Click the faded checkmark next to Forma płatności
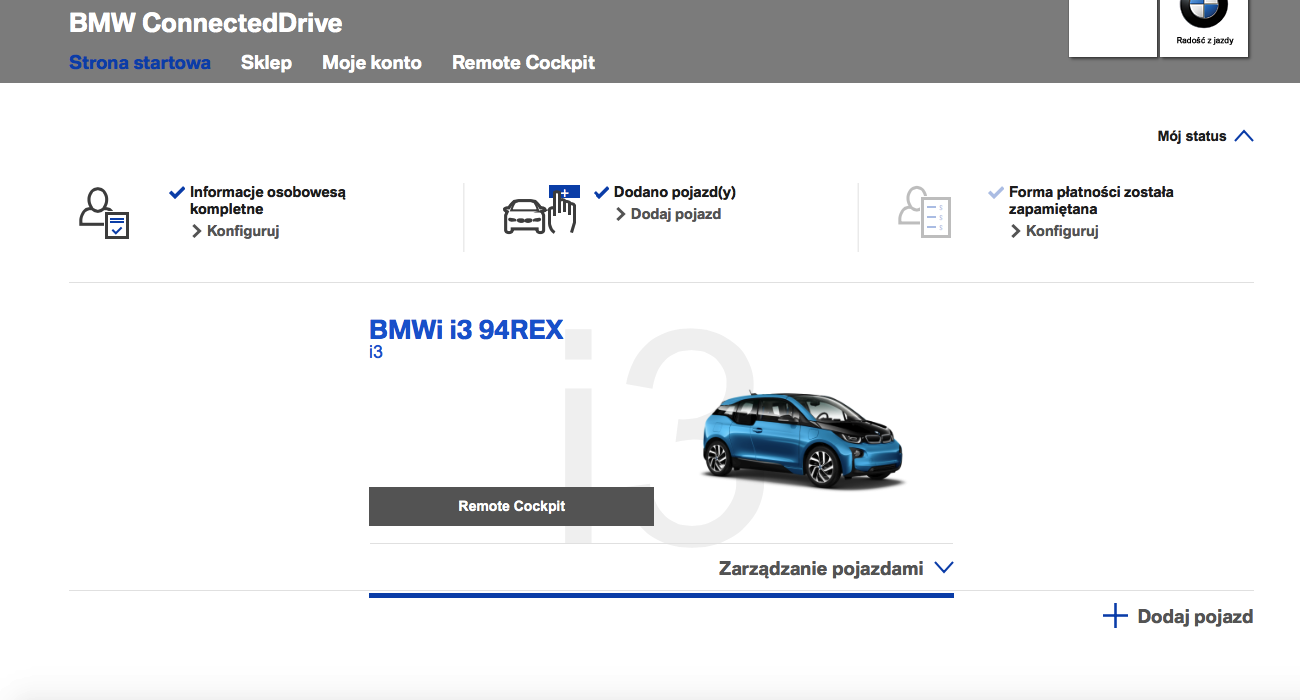The width and height of the screenshot is (1300, 700). pyautogui.click(x=996, y=192)
